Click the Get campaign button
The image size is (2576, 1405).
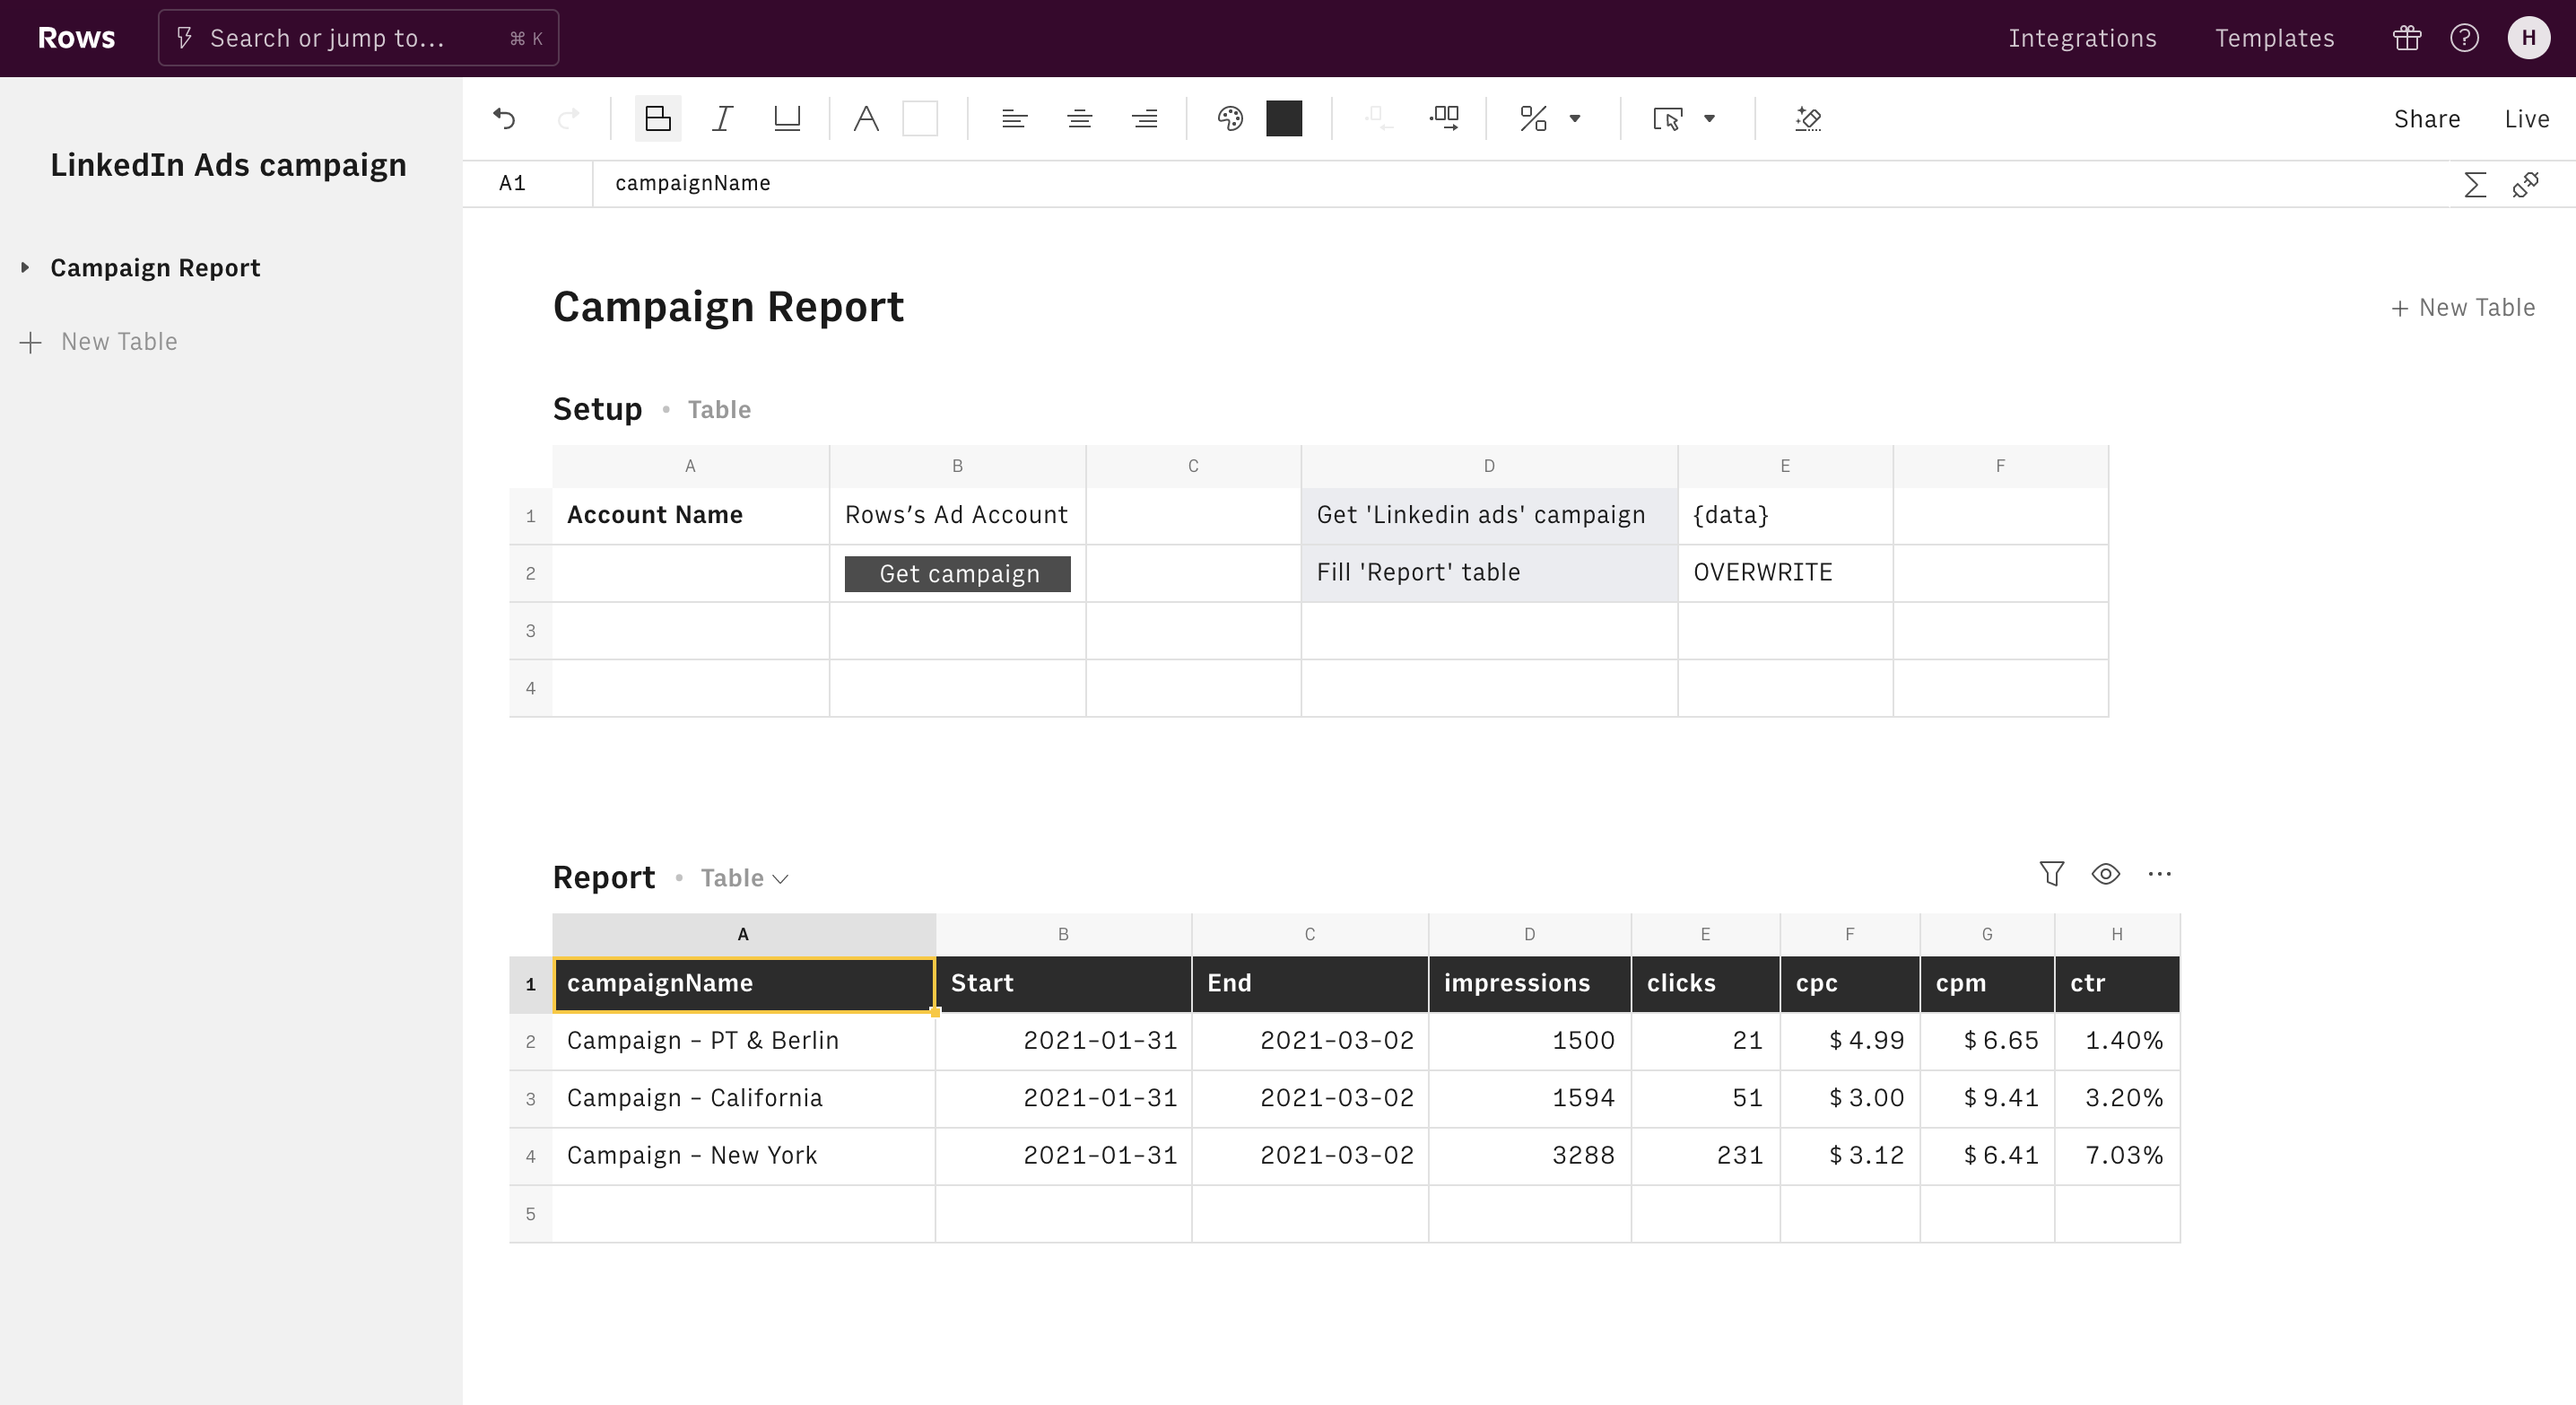tap(957, 574)
